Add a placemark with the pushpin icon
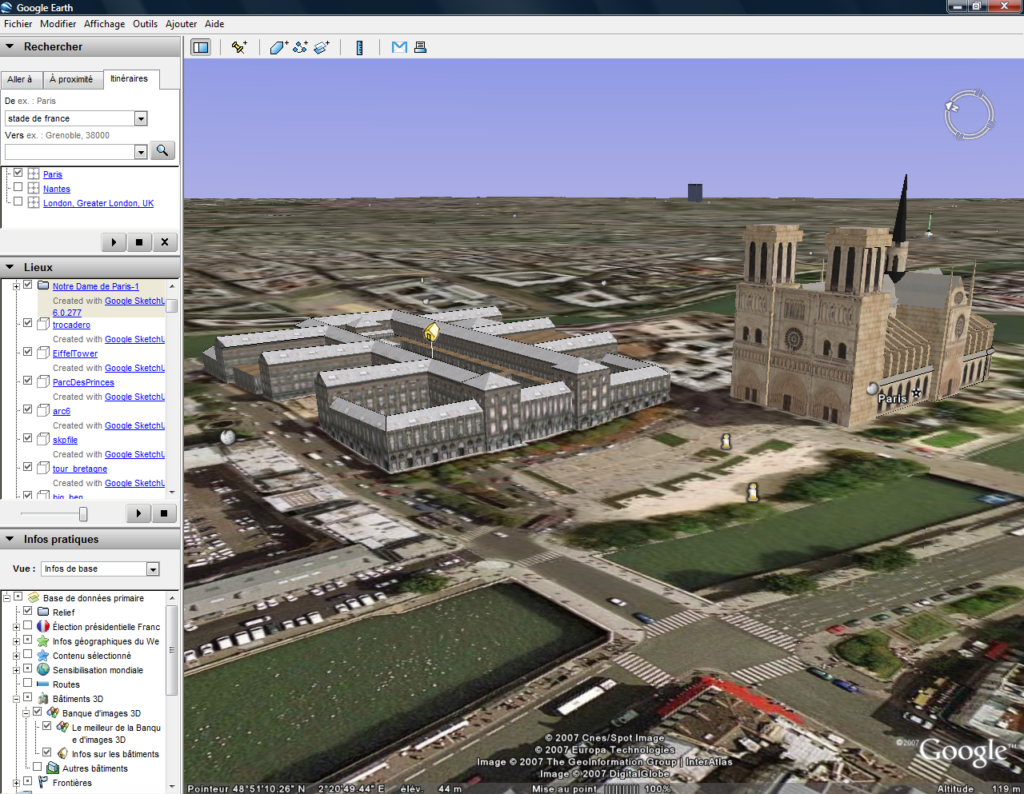This screenshot has width=1024, height=794. [239, 47]
